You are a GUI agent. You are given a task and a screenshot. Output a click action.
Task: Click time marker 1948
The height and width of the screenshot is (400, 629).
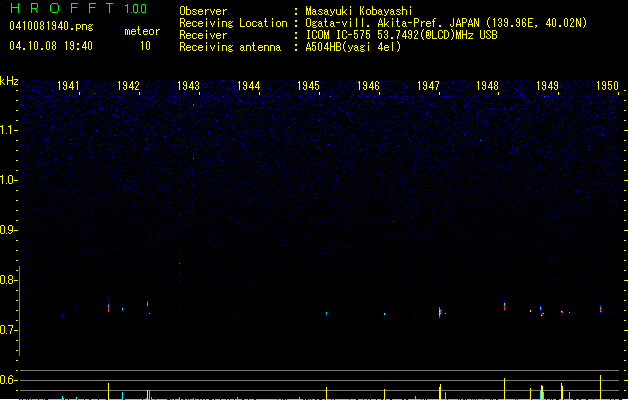coord(487,86)
